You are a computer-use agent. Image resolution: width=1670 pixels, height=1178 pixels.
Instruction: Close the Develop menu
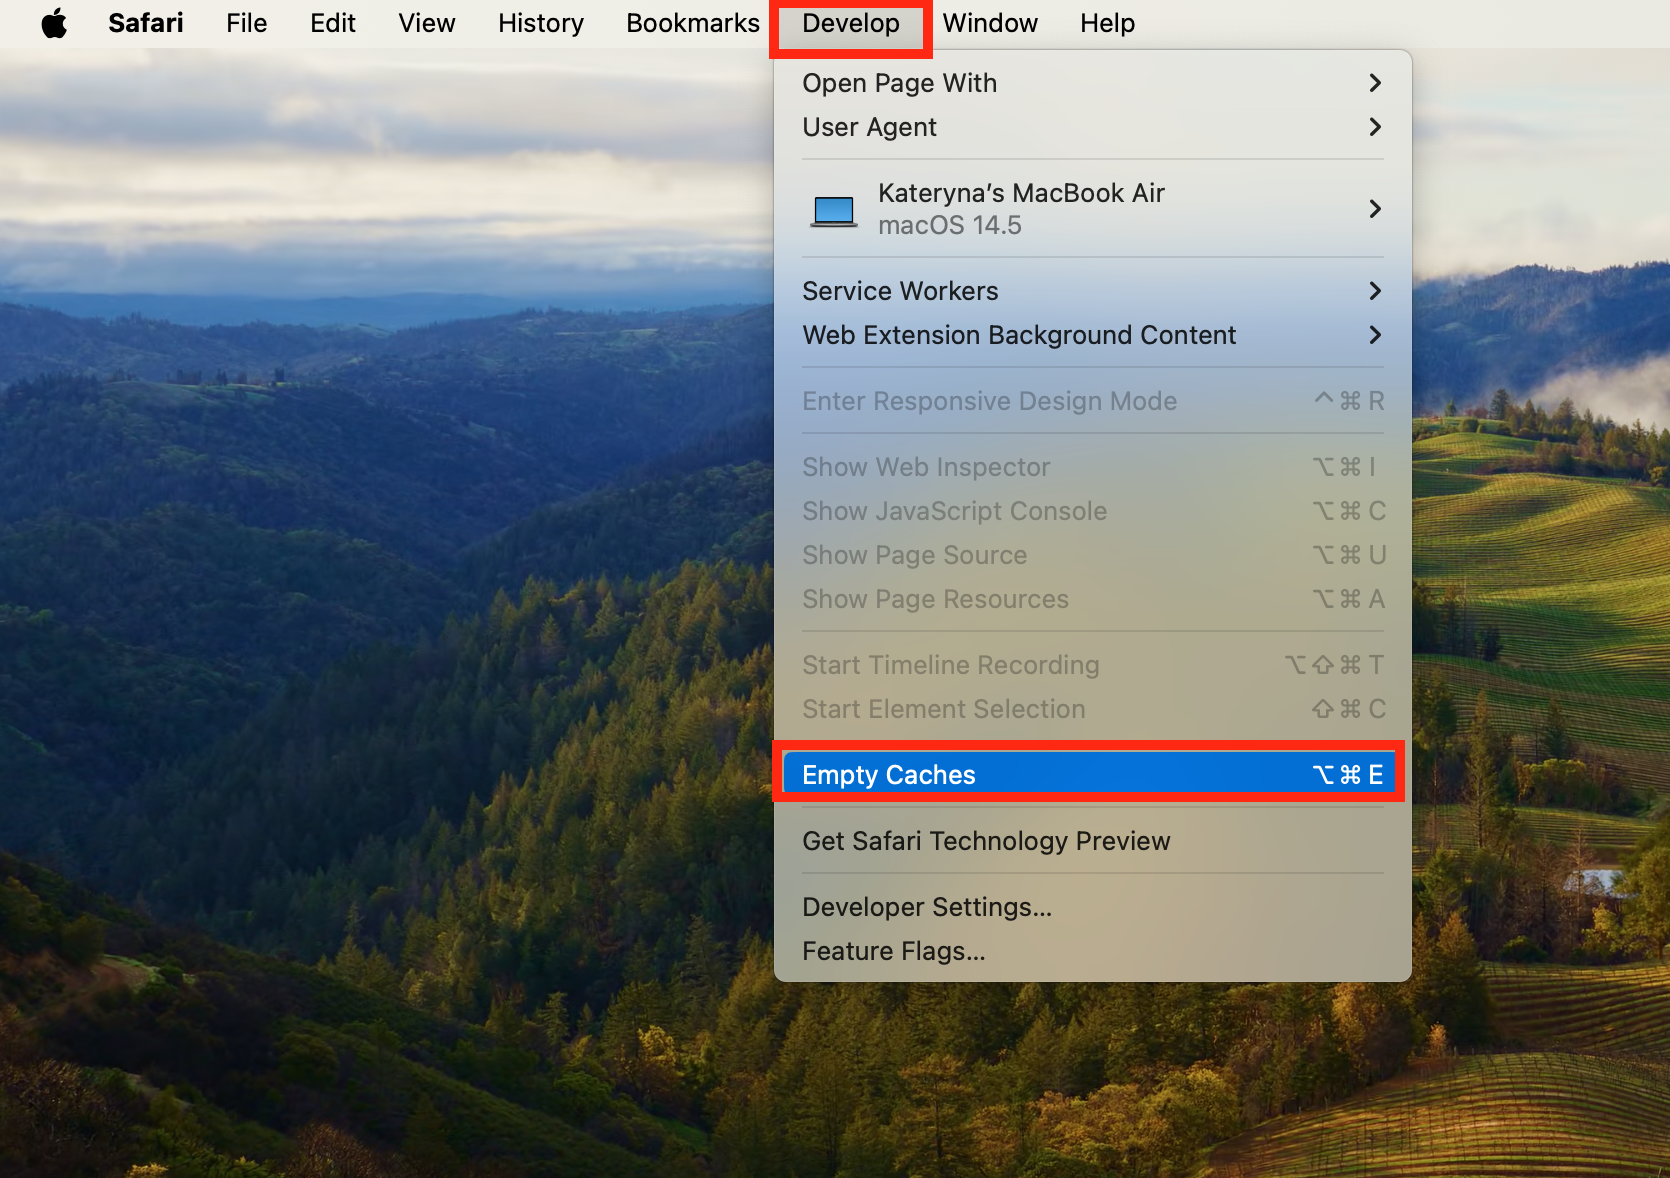(851, 23)
